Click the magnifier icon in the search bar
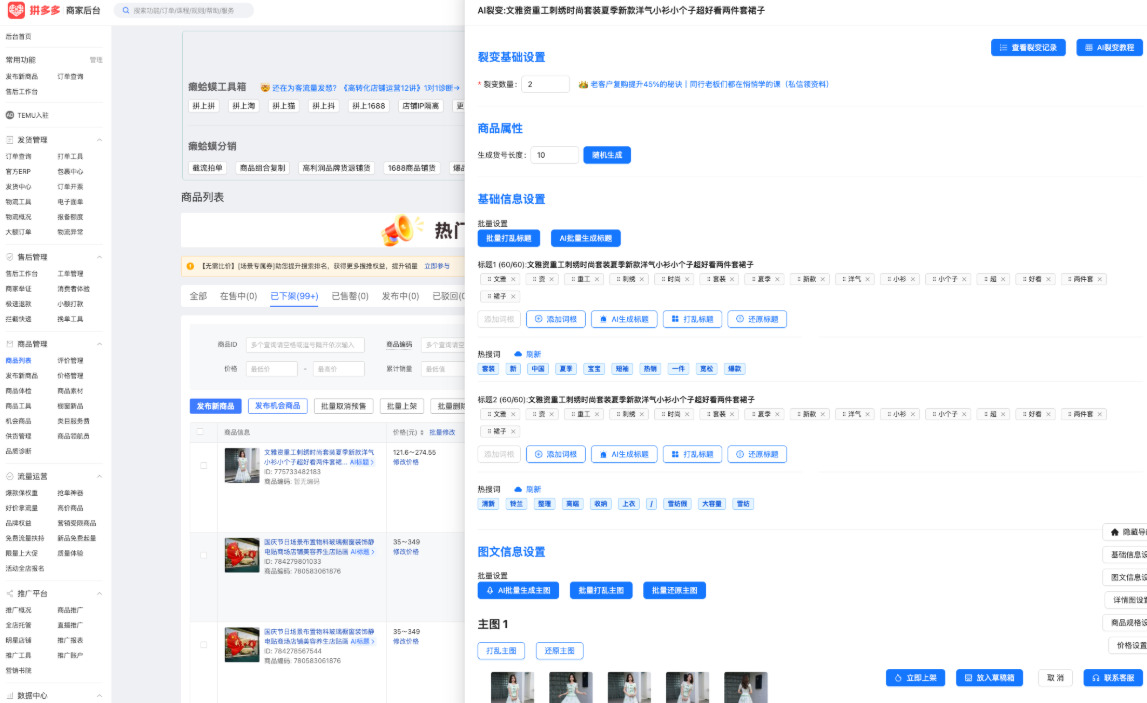This screenshot has width=1147, height=703. pyautogui.click(x=126, y=10)
